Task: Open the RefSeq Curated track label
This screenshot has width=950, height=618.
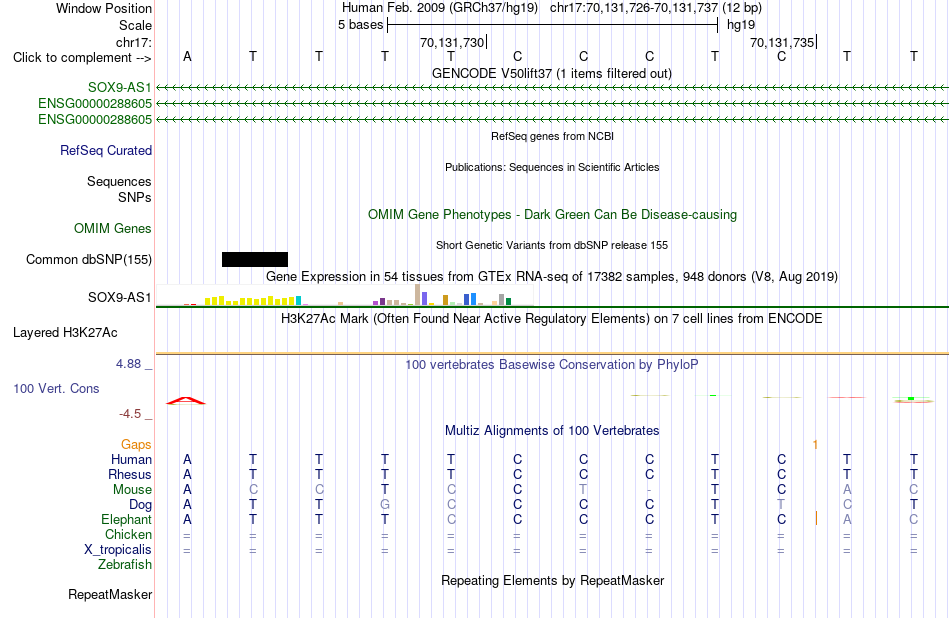Action: click(x=106, y=150)
